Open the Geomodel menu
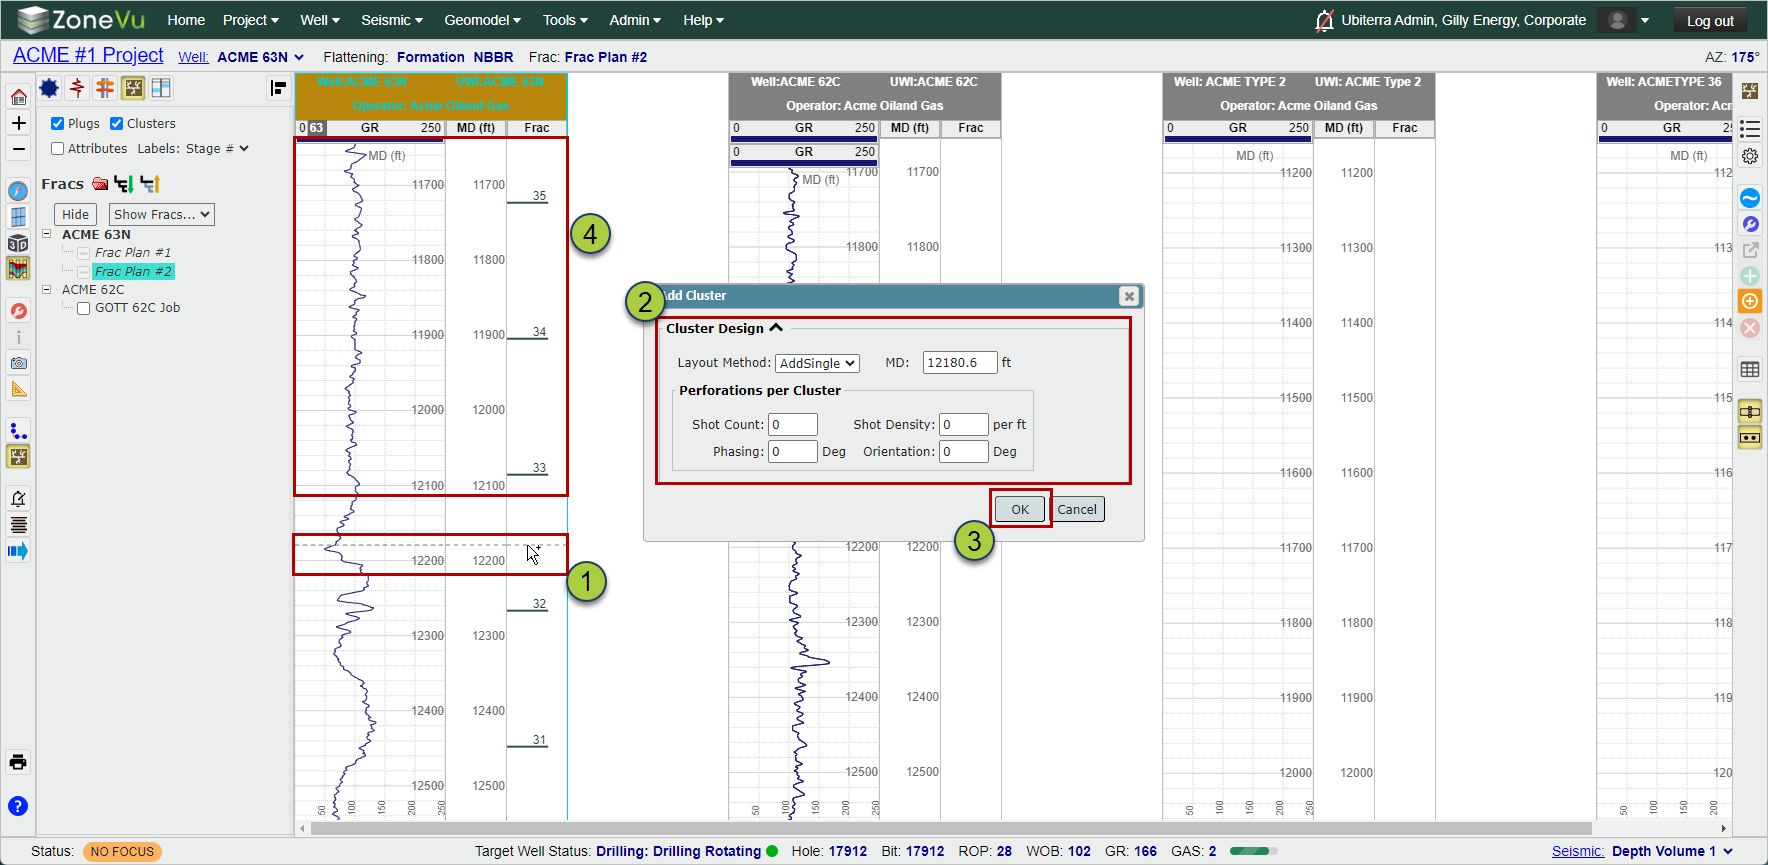The height and width of the screenshot is (865, 1768). tap(483, 20)
